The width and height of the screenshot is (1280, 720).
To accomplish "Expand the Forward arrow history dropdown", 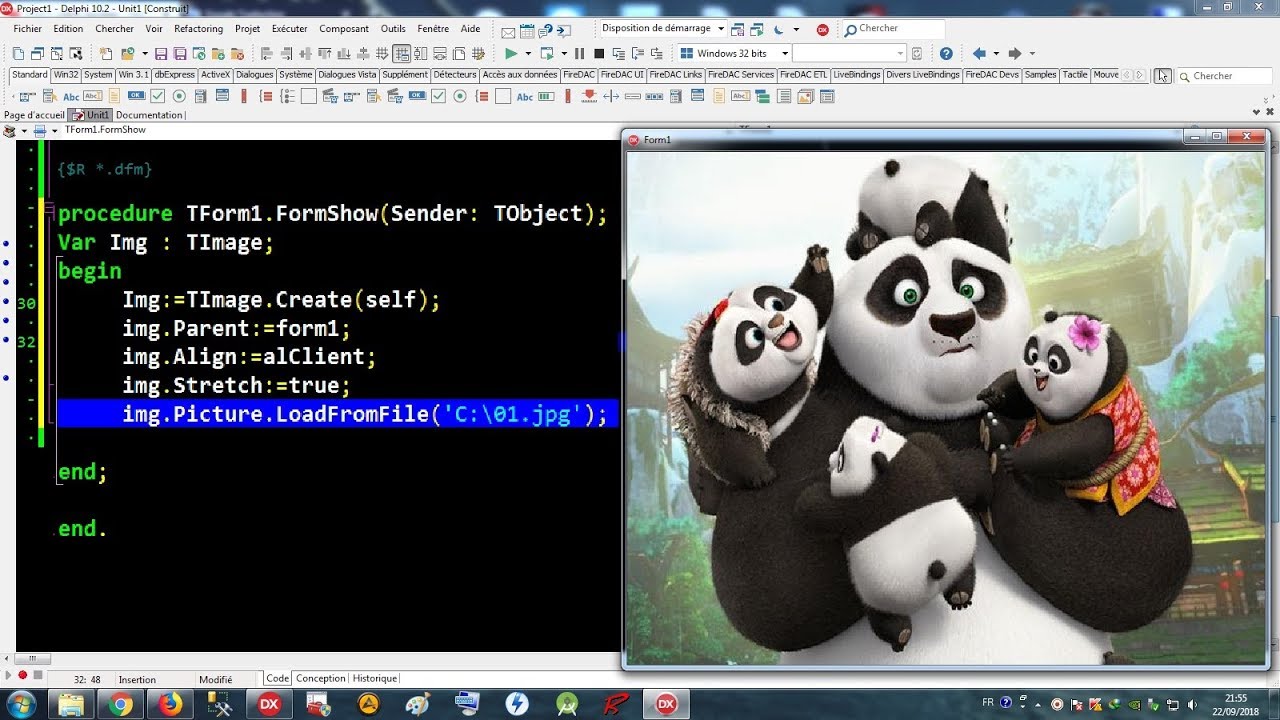I will pos(1032,54).
